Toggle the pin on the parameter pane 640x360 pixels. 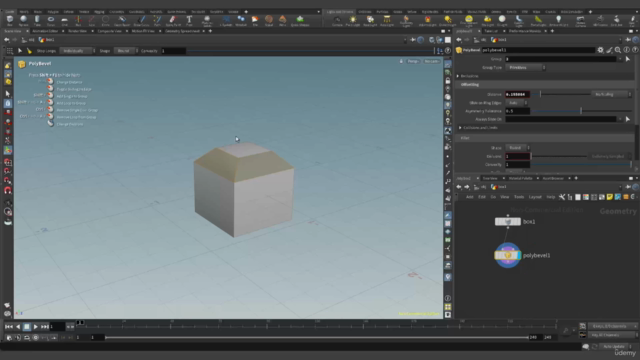point(629,40)
